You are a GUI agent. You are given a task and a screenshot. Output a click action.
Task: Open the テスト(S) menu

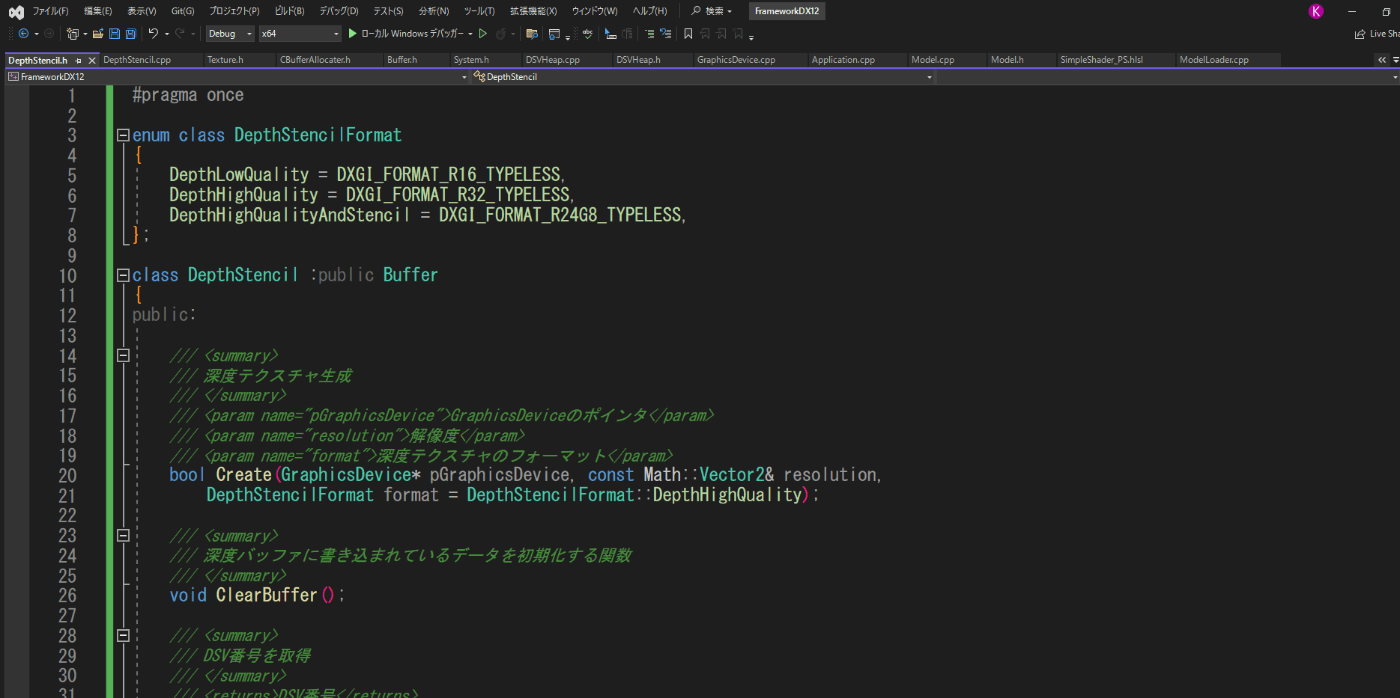click(x=388, y=11)
